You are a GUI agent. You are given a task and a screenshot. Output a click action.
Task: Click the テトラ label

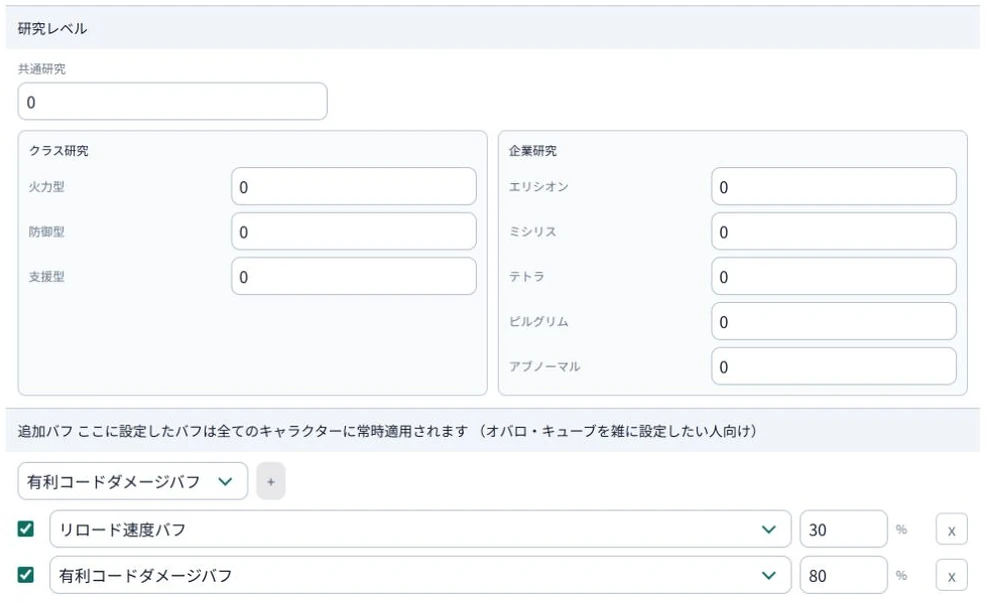click(x=527, y=276)
